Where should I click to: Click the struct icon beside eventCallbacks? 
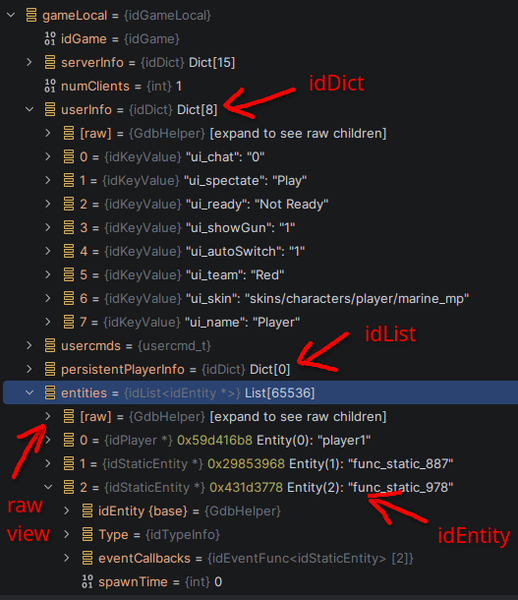pos(87,558)
